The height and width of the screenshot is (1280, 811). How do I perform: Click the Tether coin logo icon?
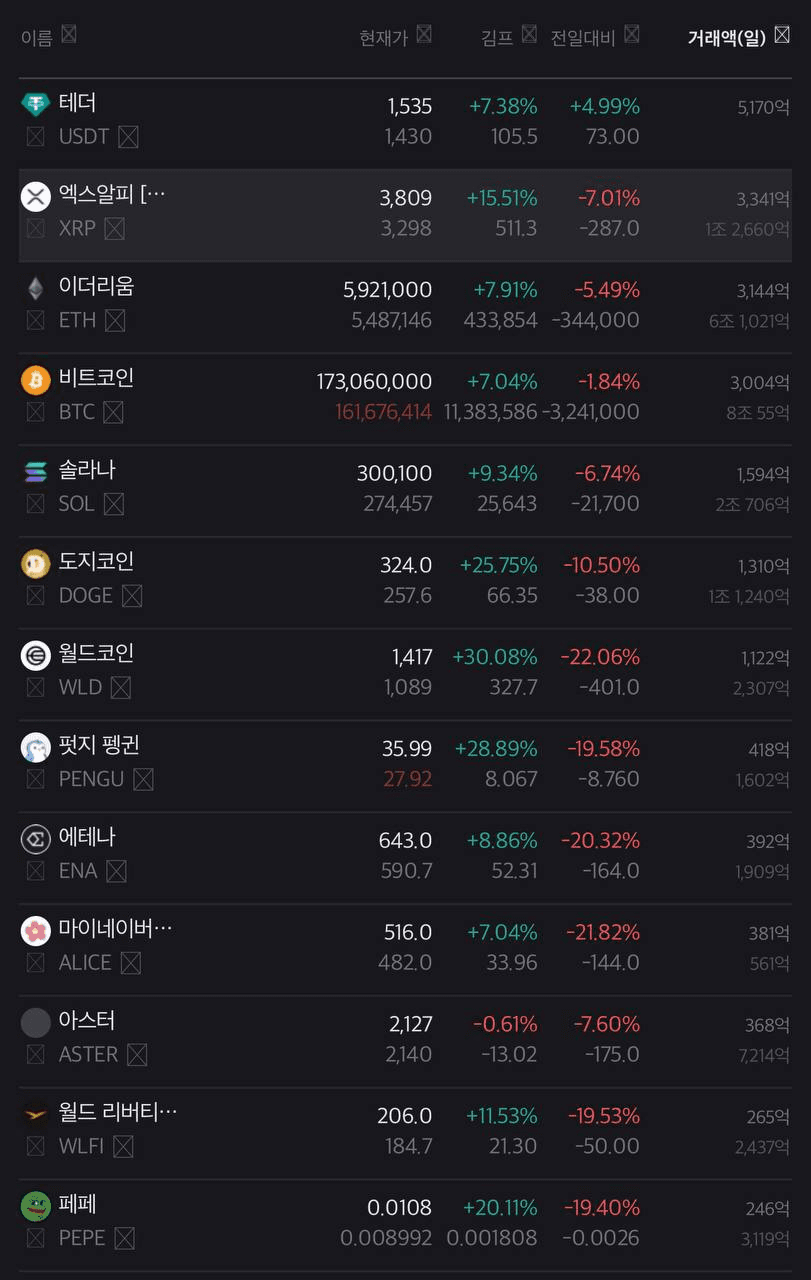tap(36, 104)
